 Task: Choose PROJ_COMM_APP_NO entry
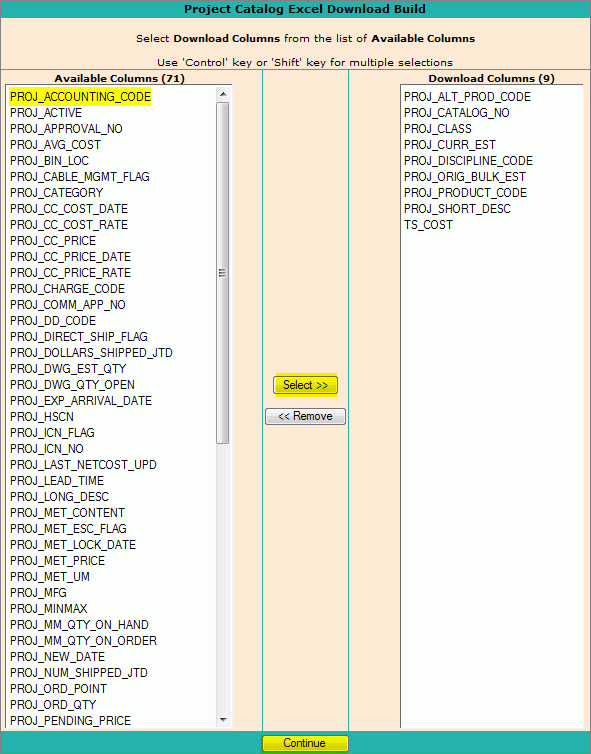(x=68, y=305)
